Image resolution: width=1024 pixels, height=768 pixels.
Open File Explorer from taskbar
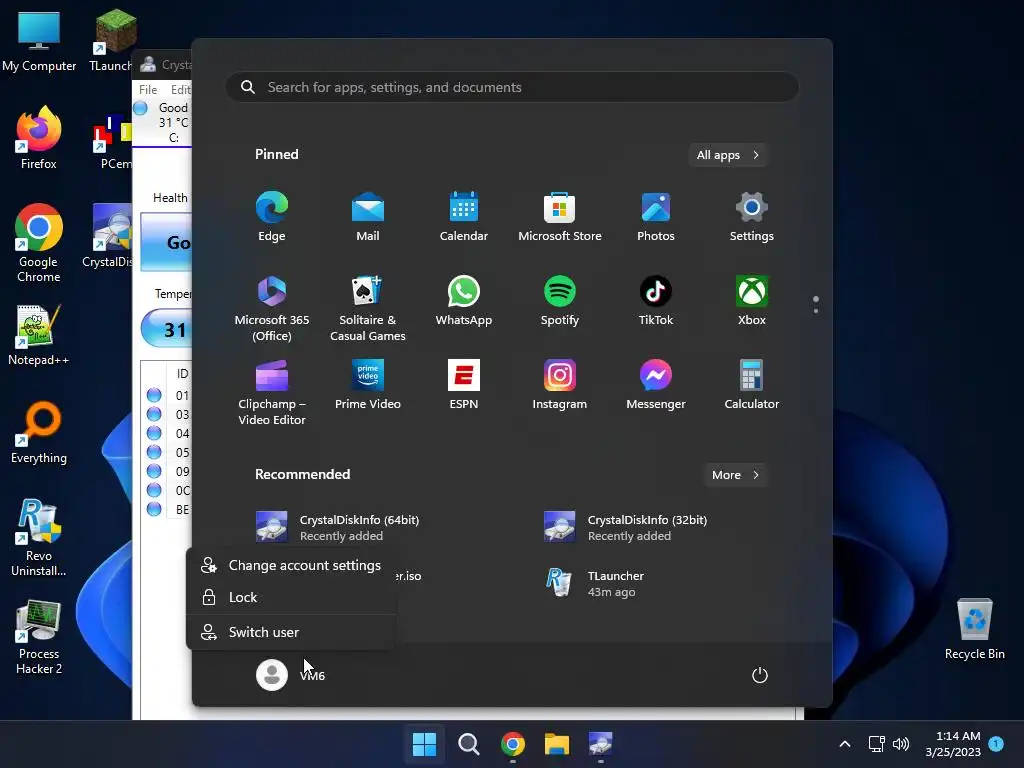(x=557, y=744)
